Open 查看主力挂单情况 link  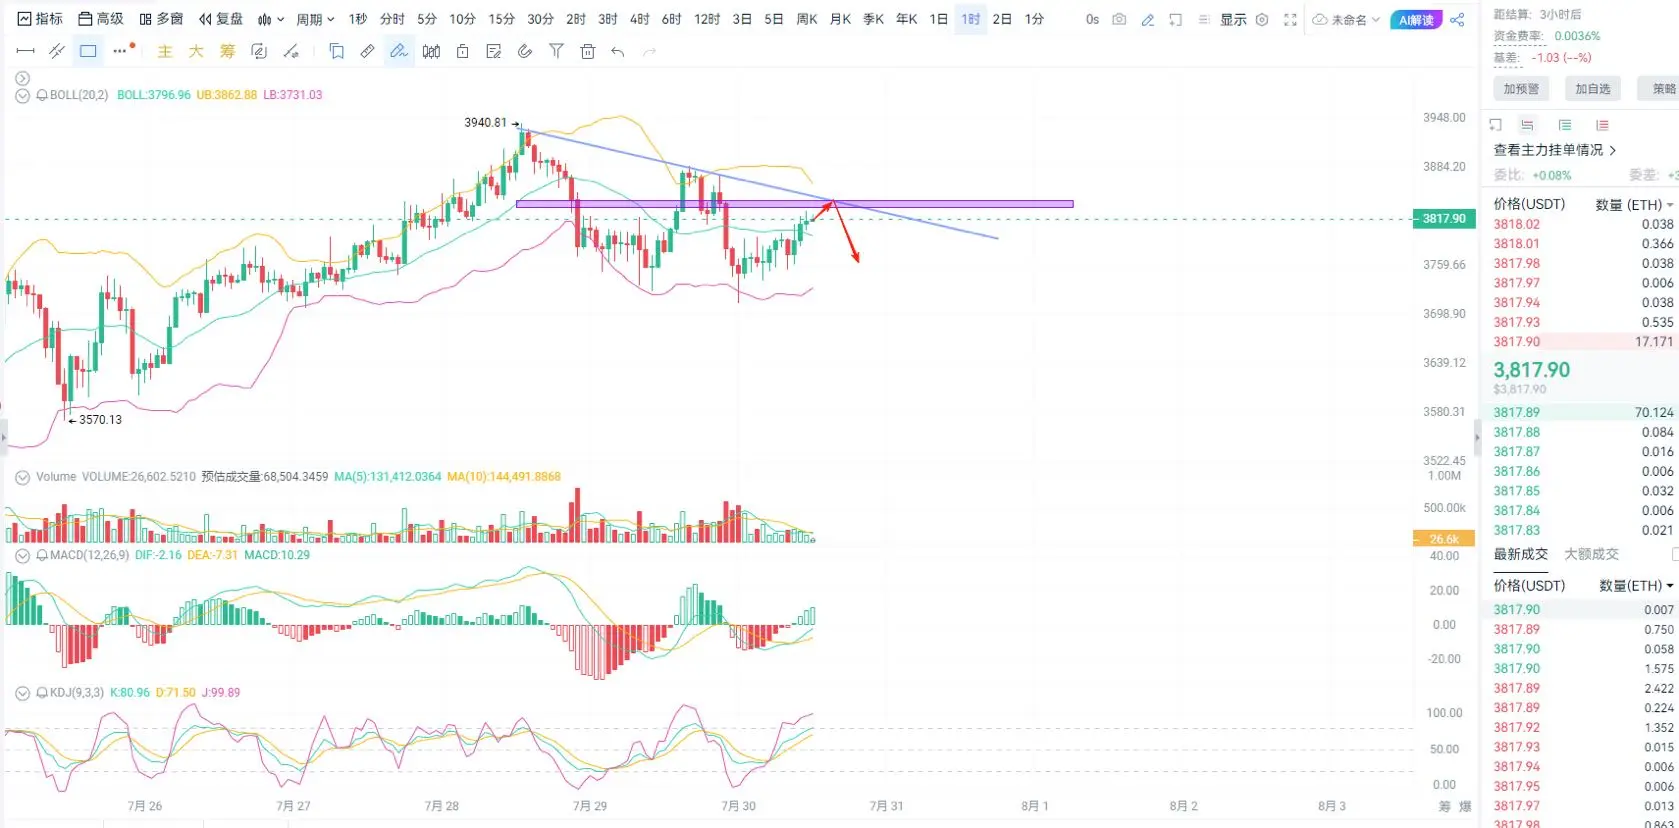coord(1554,150)
